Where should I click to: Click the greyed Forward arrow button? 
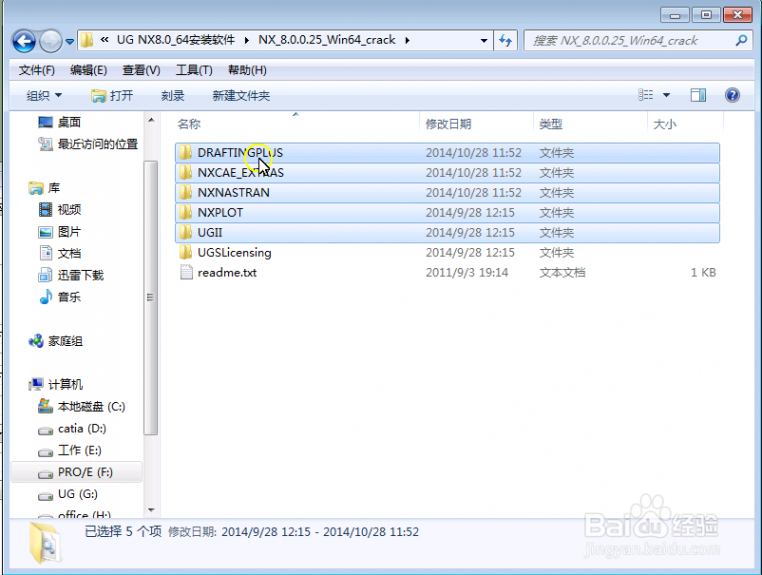tap(51, 41)
